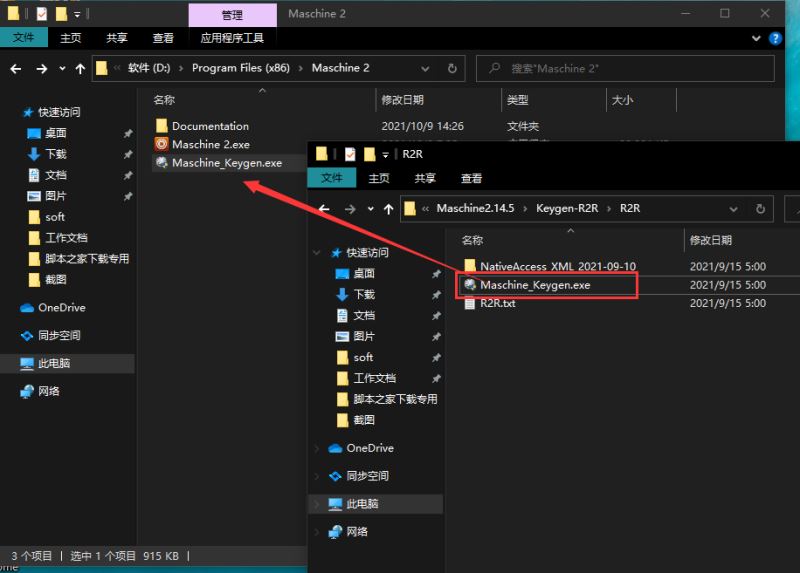Expand address bar history in Maschine 2 window
The image size is (800, 573).
pyautogui.click(x=425, y=68)
